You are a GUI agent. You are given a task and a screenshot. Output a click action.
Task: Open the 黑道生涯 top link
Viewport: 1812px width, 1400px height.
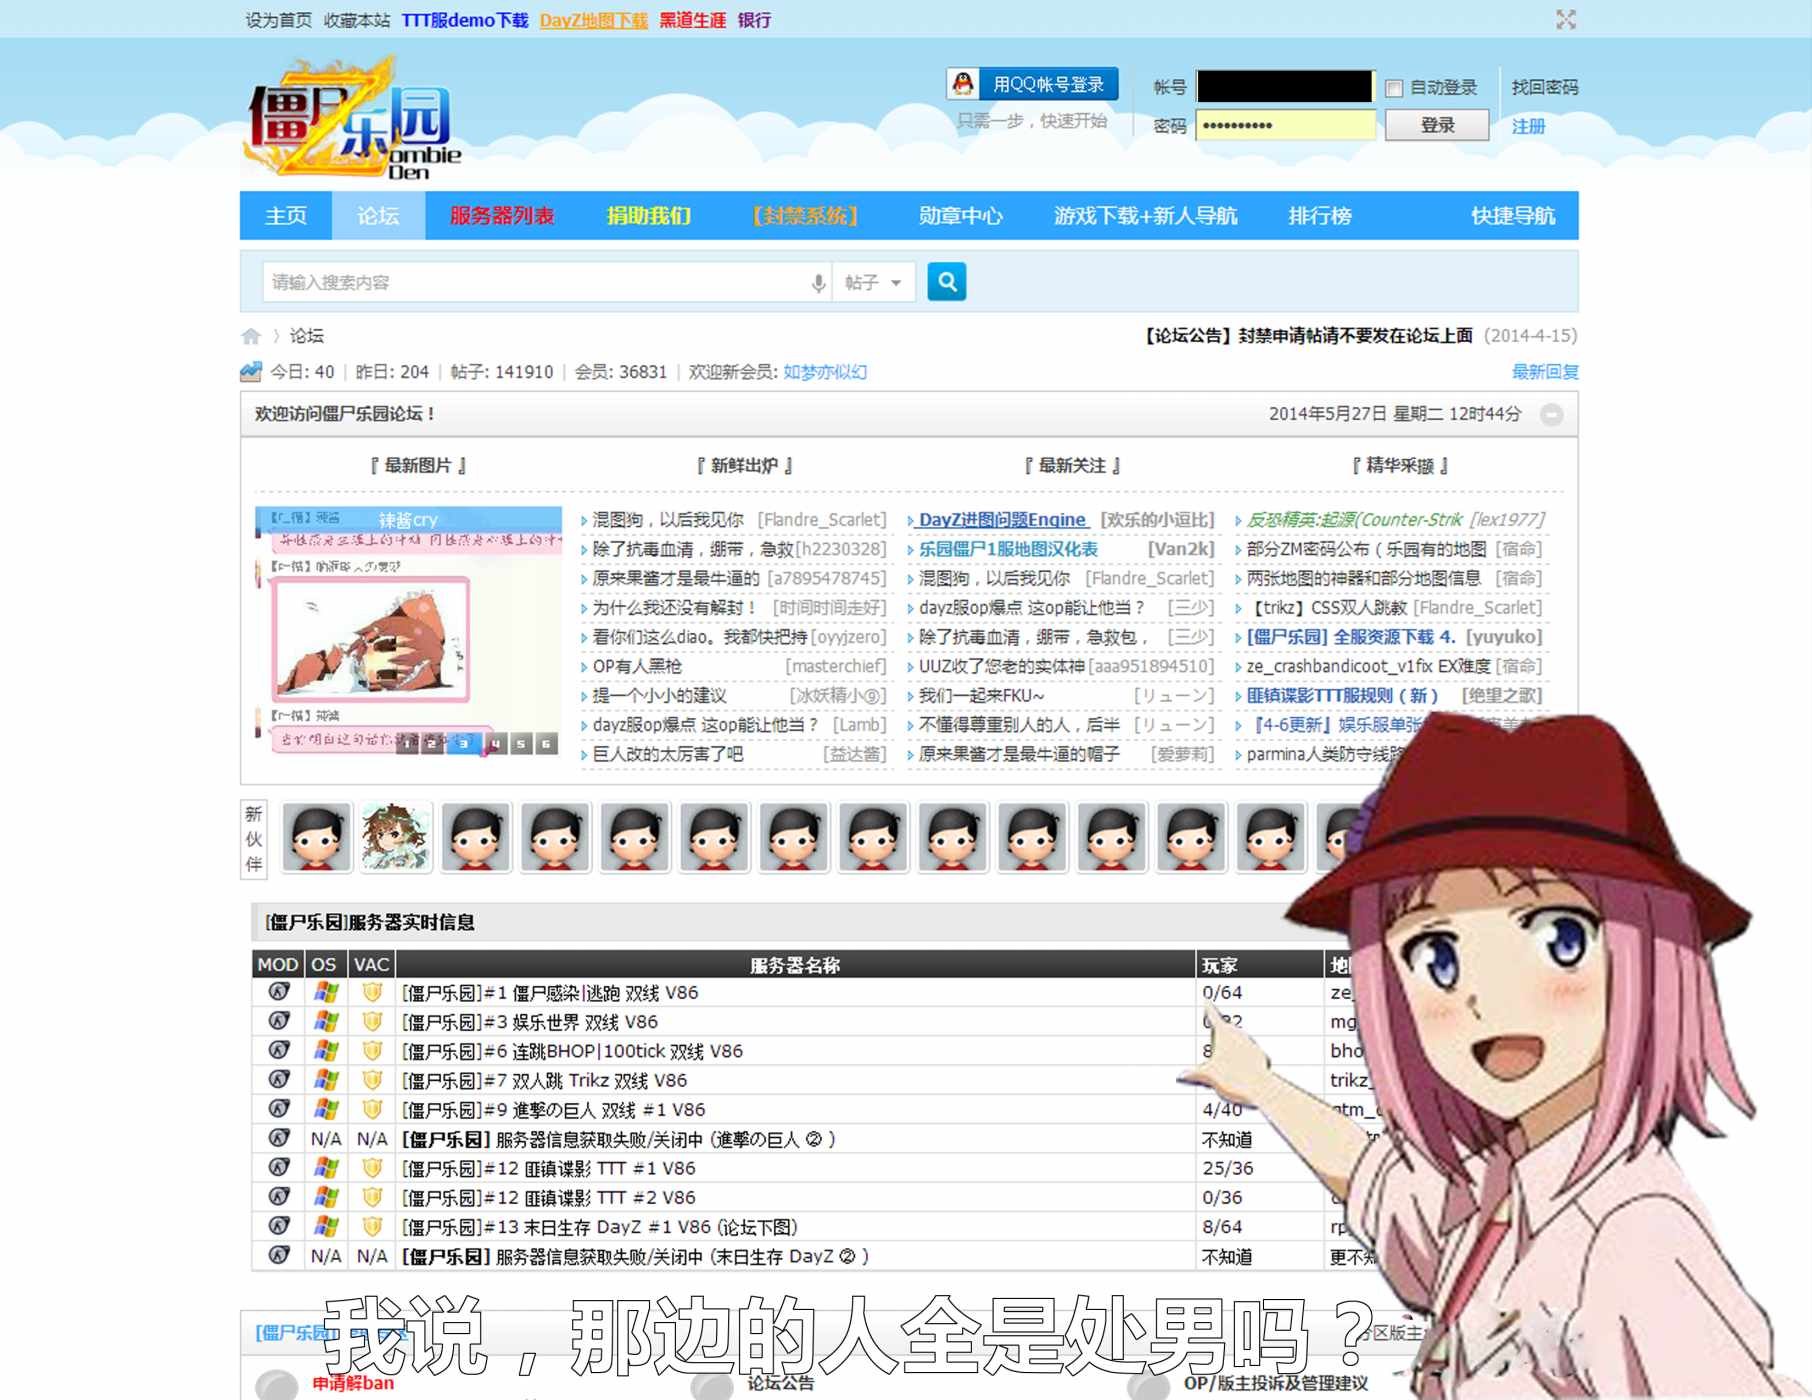coord(692,20)
